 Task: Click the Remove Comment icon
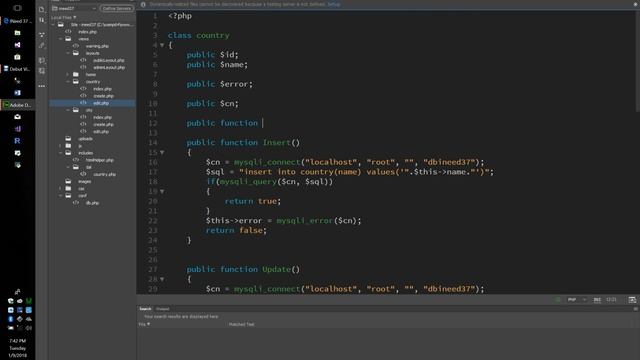[x=42, y=71]
